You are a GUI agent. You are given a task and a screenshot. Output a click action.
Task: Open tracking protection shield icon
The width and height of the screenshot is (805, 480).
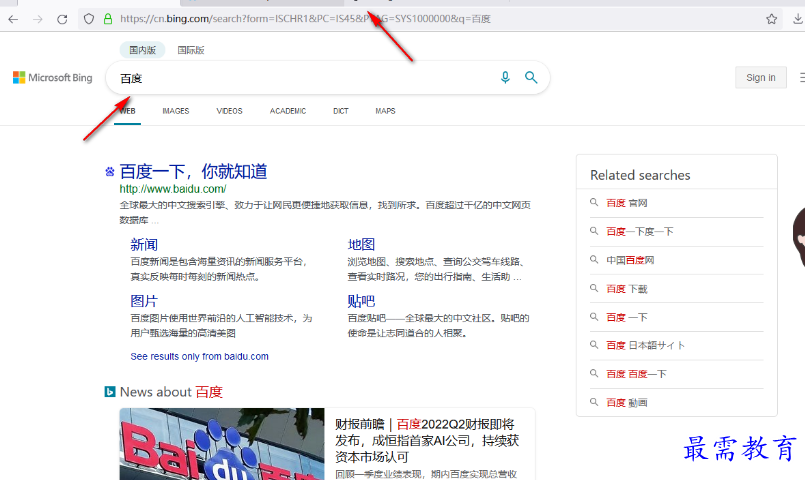(89, 19)
